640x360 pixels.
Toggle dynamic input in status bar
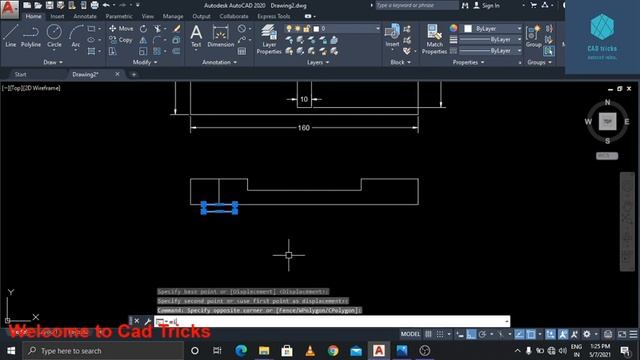coord(460,334)
